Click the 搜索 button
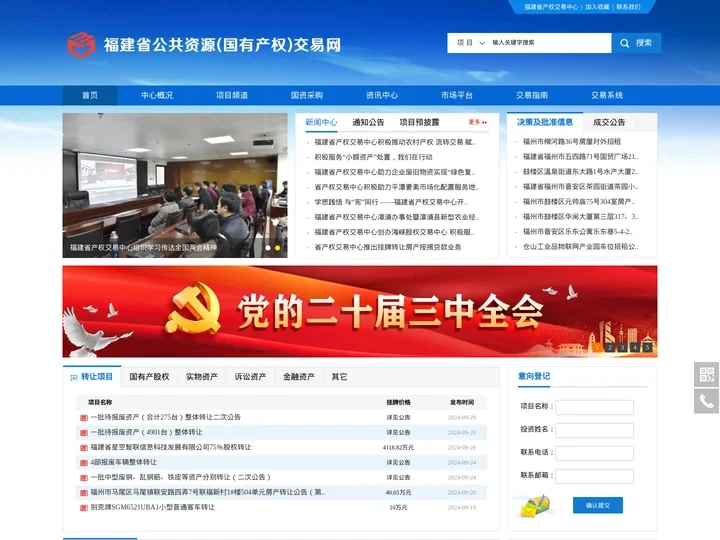The image size is (720, 540). coord(636,43)
